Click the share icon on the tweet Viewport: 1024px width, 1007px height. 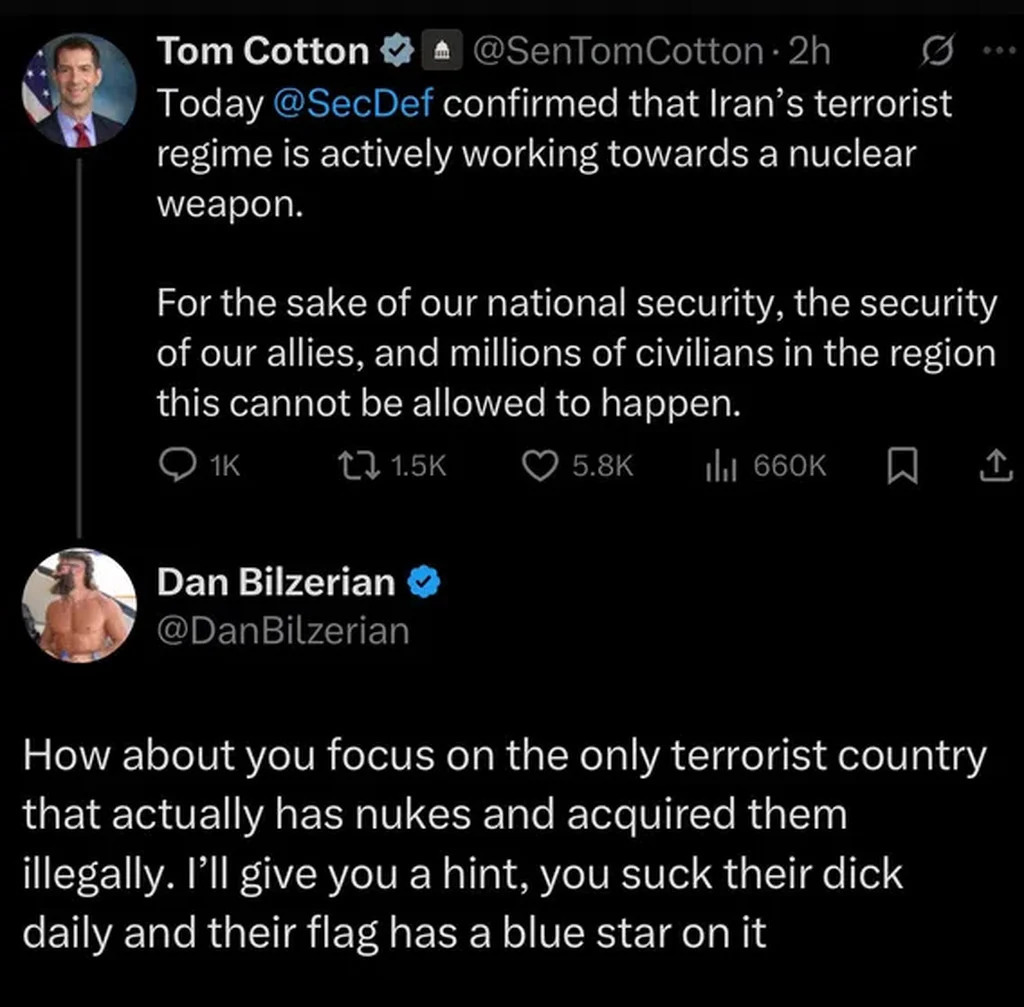pos(993,464)
